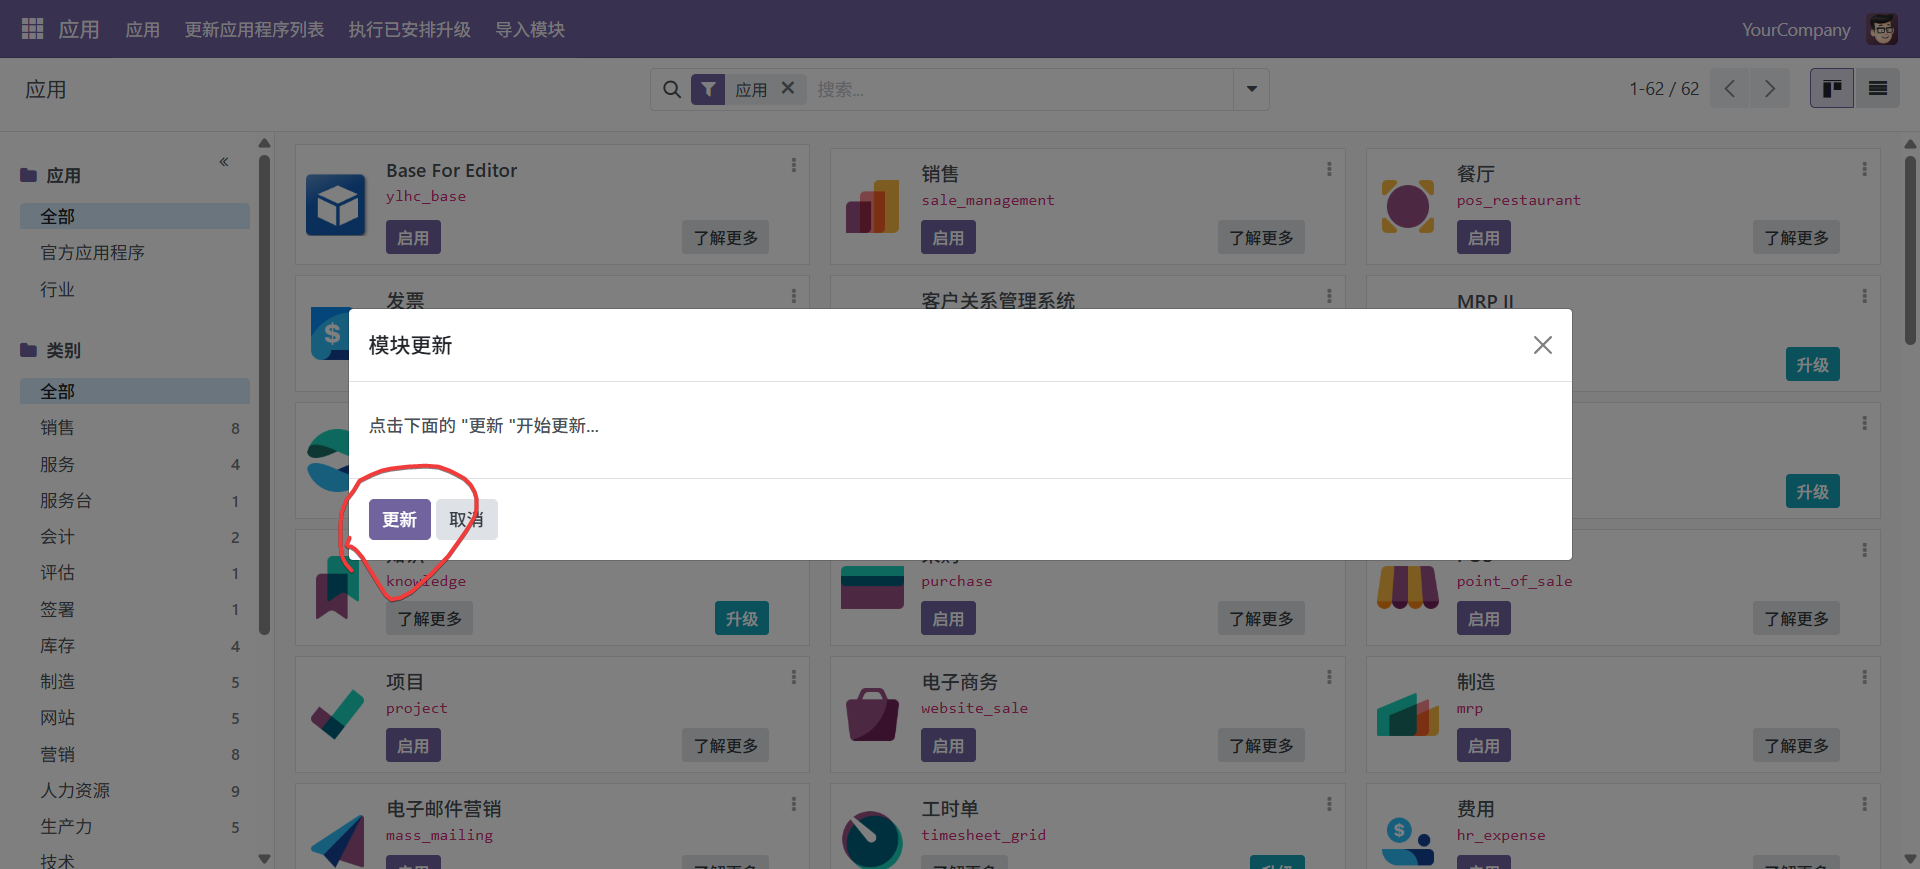
Task: Open the 更新应用程序列表 menu
Action: [254, 30]
